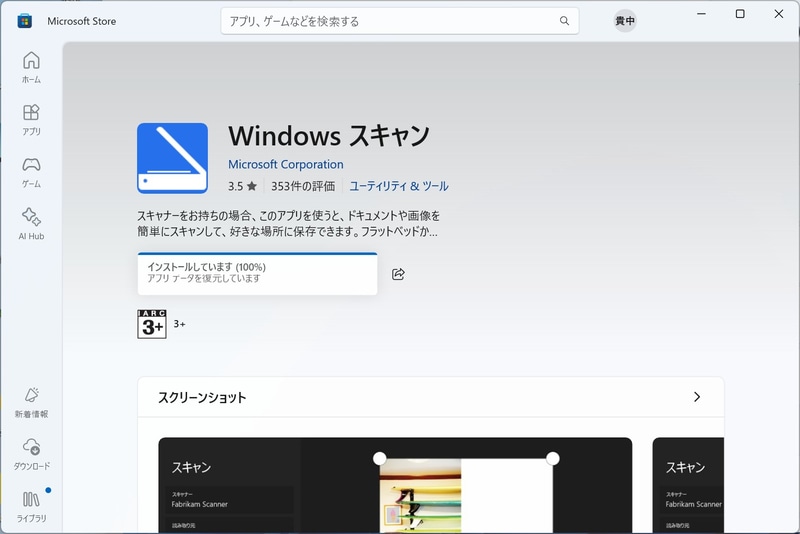Click the Windows スキャン app icon

172,158
